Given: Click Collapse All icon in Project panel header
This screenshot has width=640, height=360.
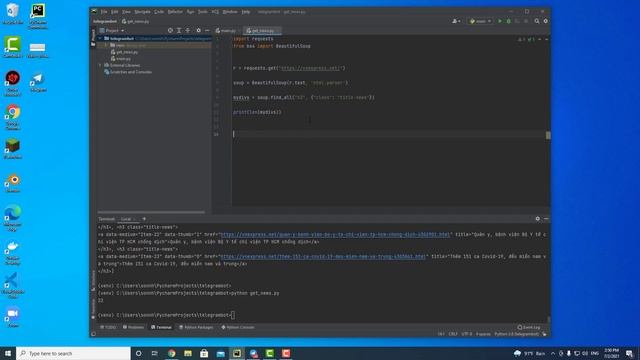Looking at the screenshot, I should (188, 31).
